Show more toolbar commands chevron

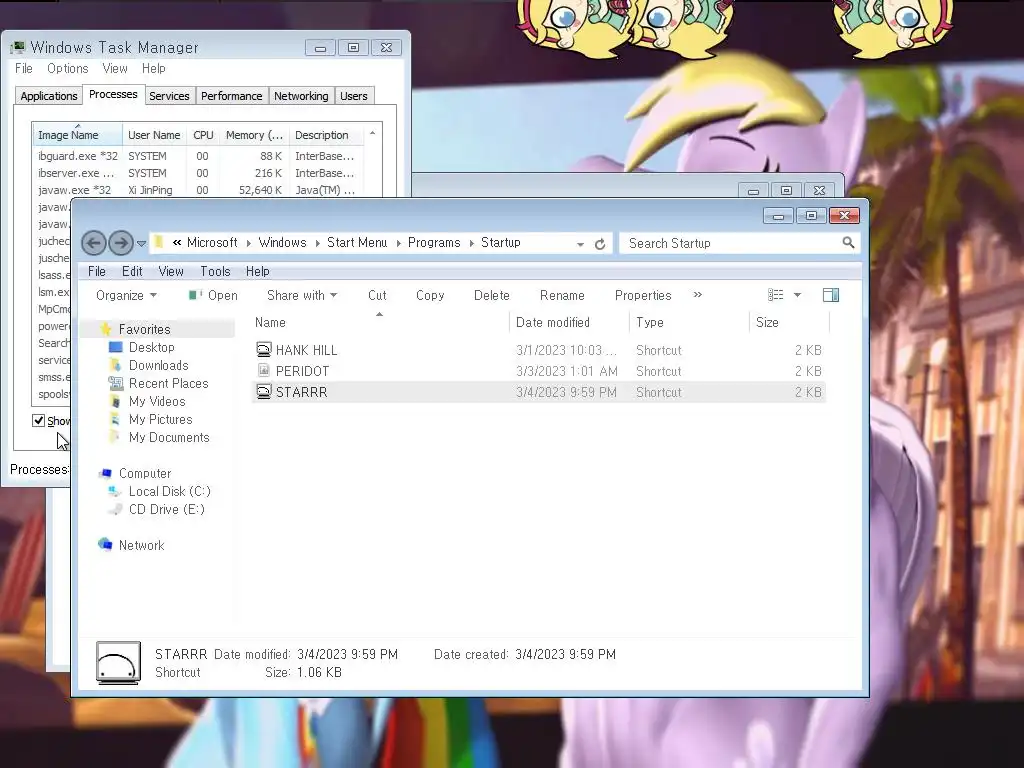[x=697, y=295]
